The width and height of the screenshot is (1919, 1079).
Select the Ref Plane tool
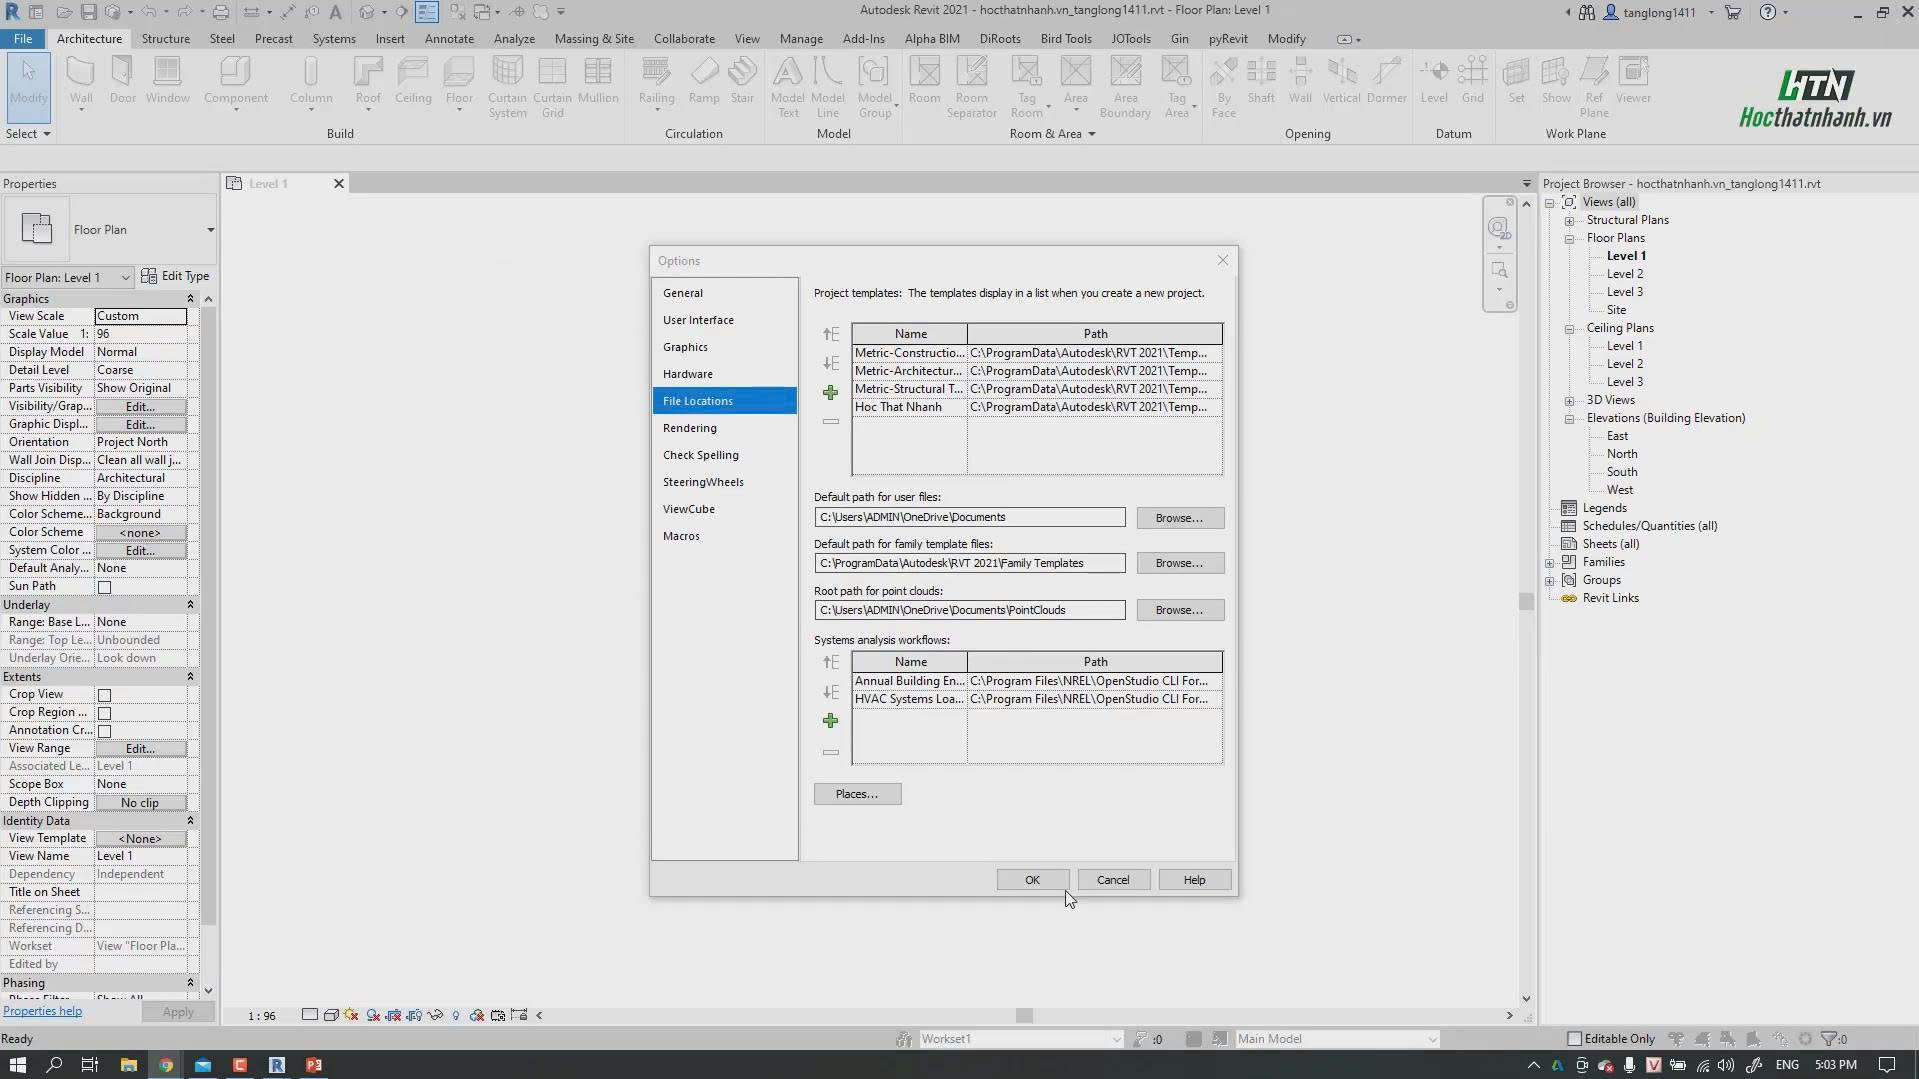click(1594, 87)
